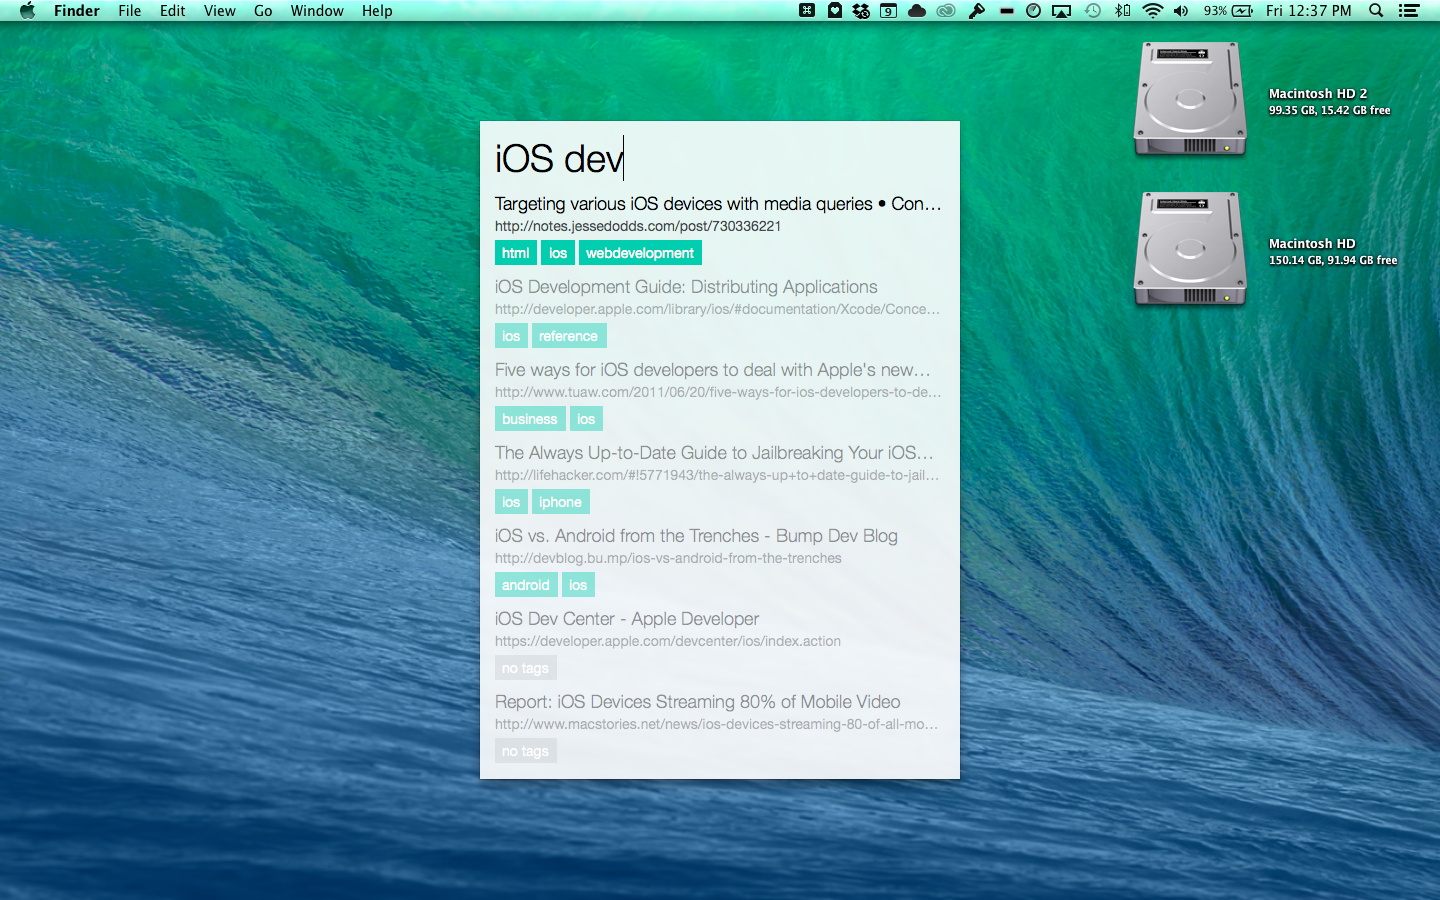Click the ios tag beside webdevelopment

coord(558,253)
